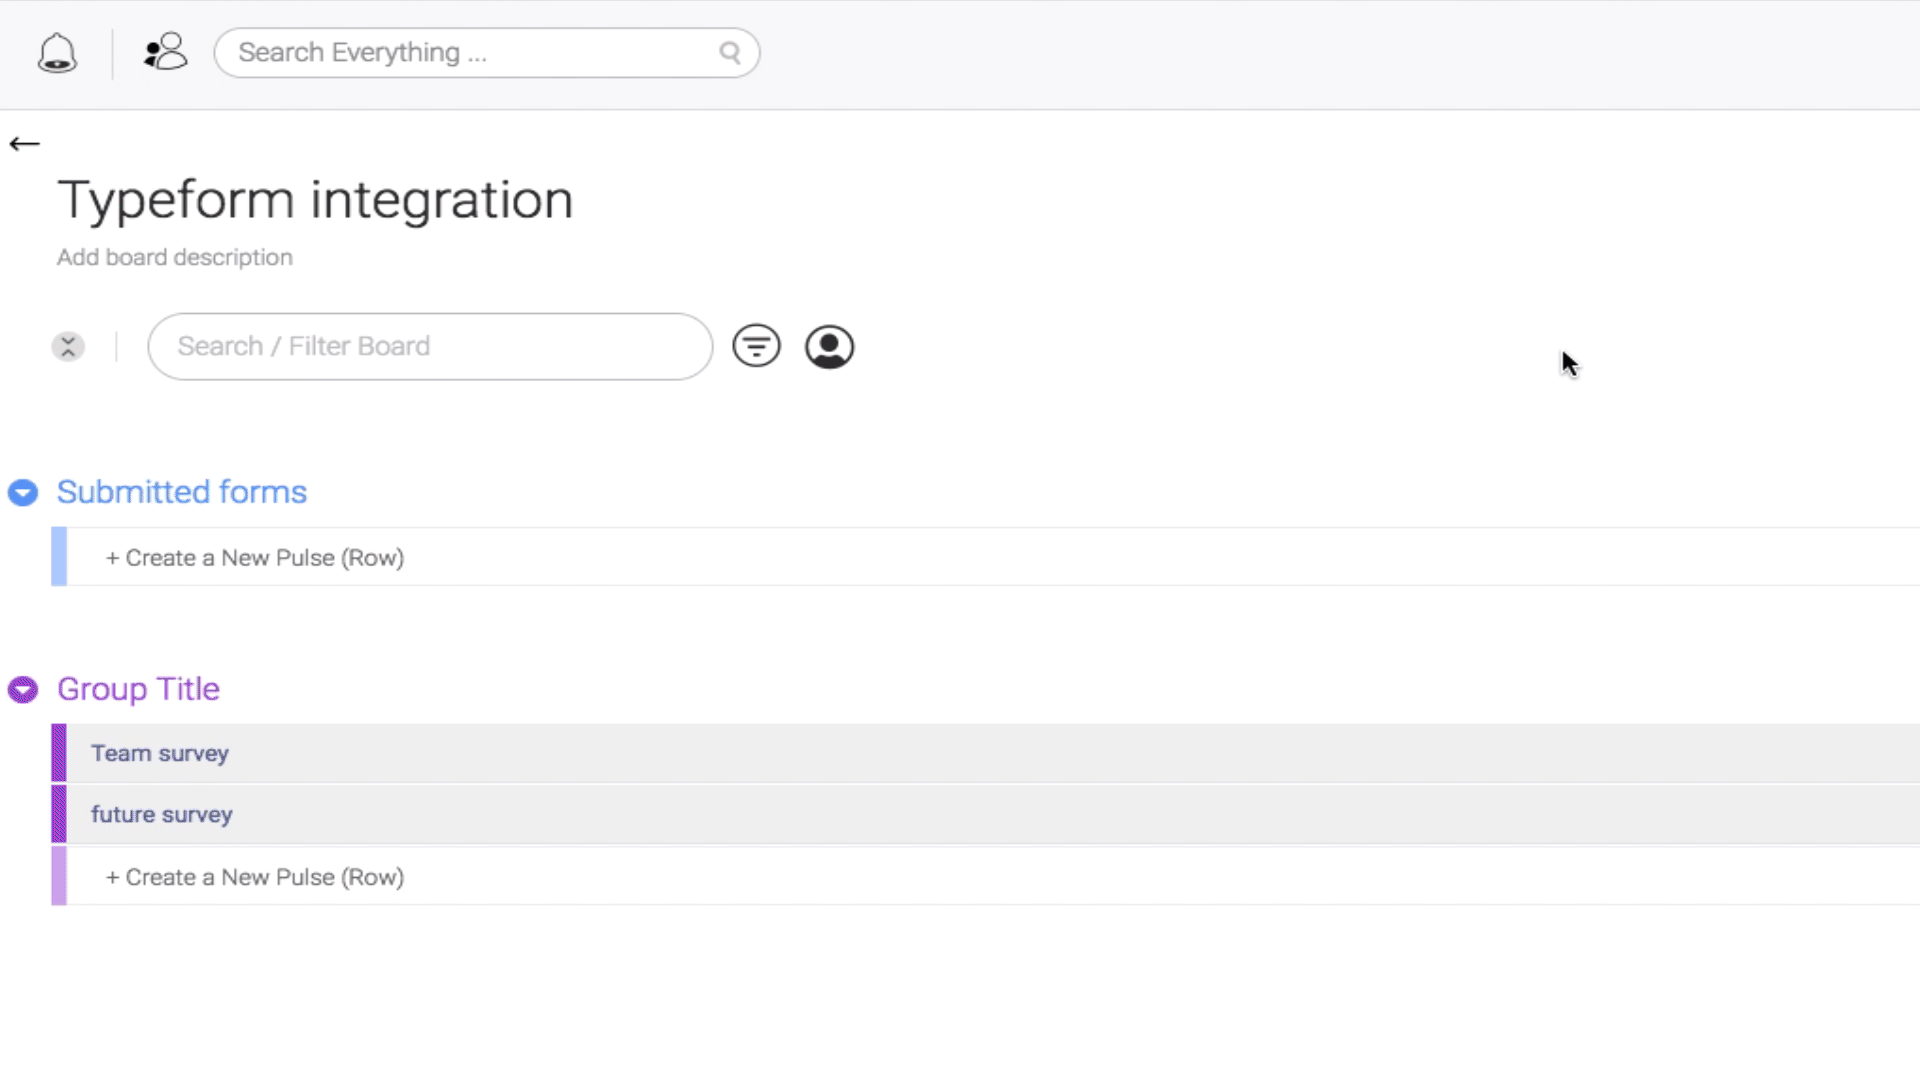Viewport: 1920px width, 1080px height.
Task: Open the Team survey row
Action: click(x=985, y=753)
